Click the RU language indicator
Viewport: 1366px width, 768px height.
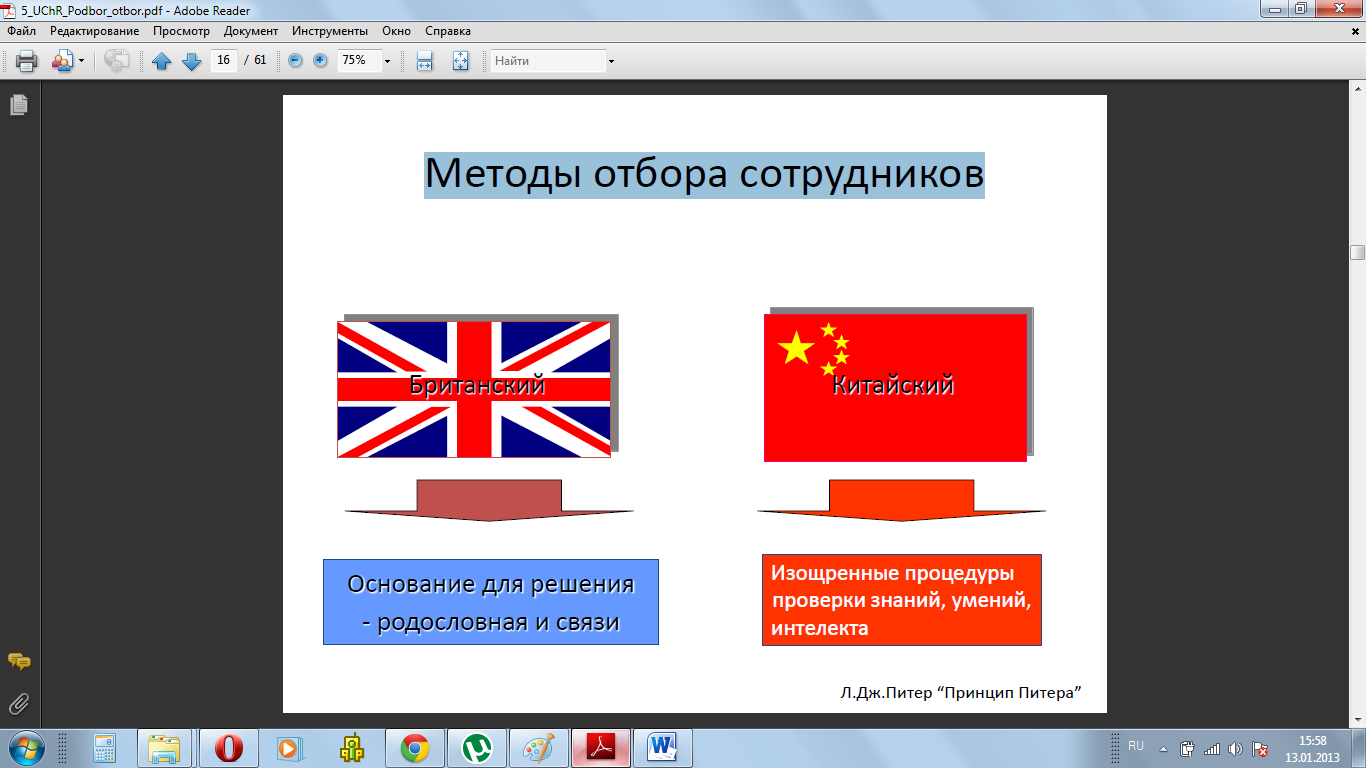click(x=1136, y=746)
